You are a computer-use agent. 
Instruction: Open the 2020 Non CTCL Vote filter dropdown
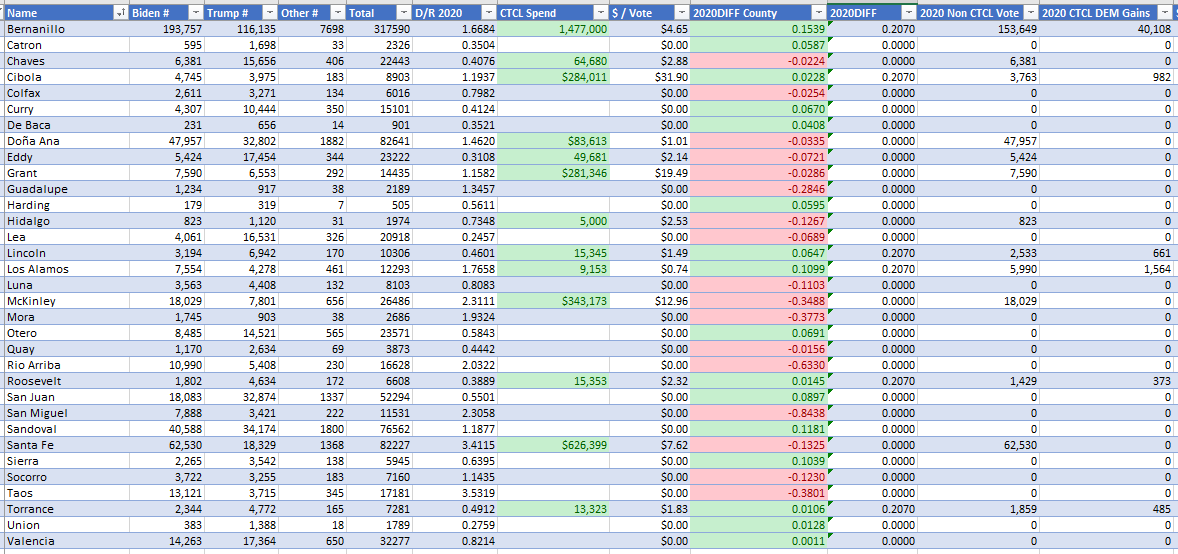(x=1032, y=14)
